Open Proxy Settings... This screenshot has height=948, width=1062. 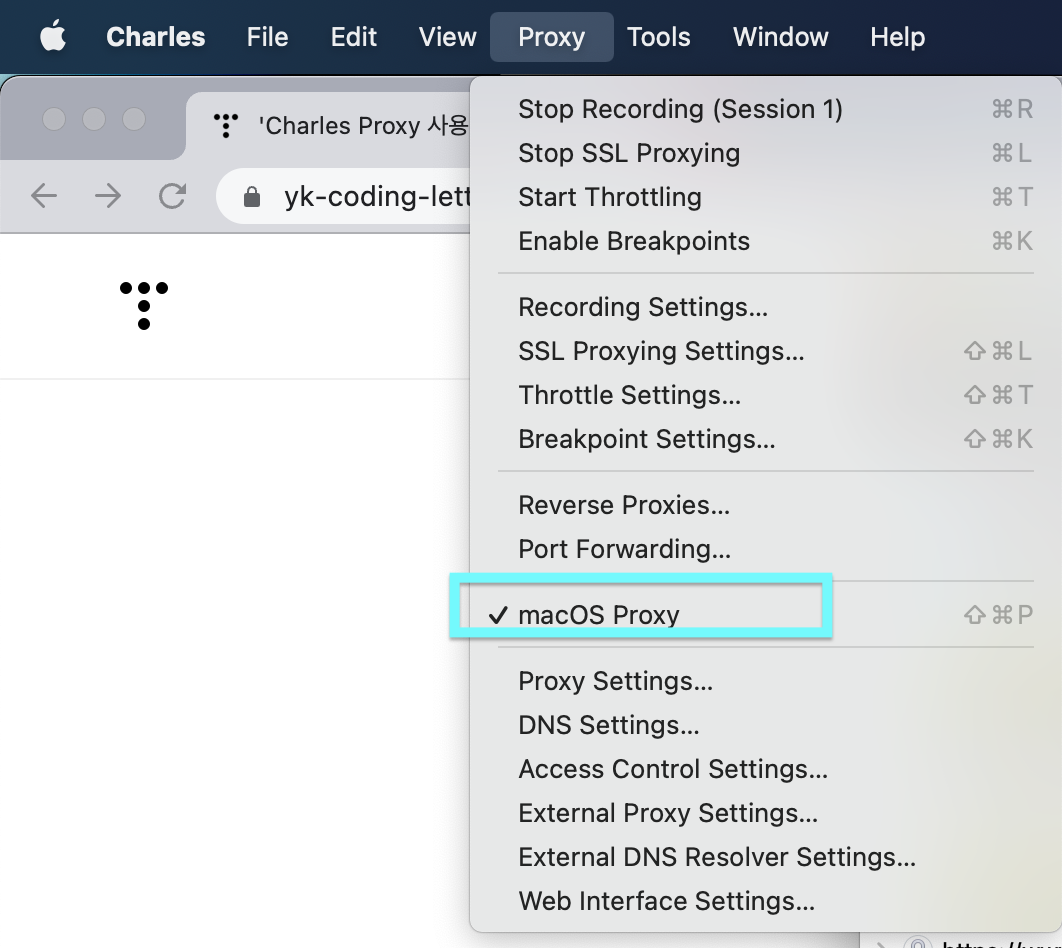click(x=765, y=681)
